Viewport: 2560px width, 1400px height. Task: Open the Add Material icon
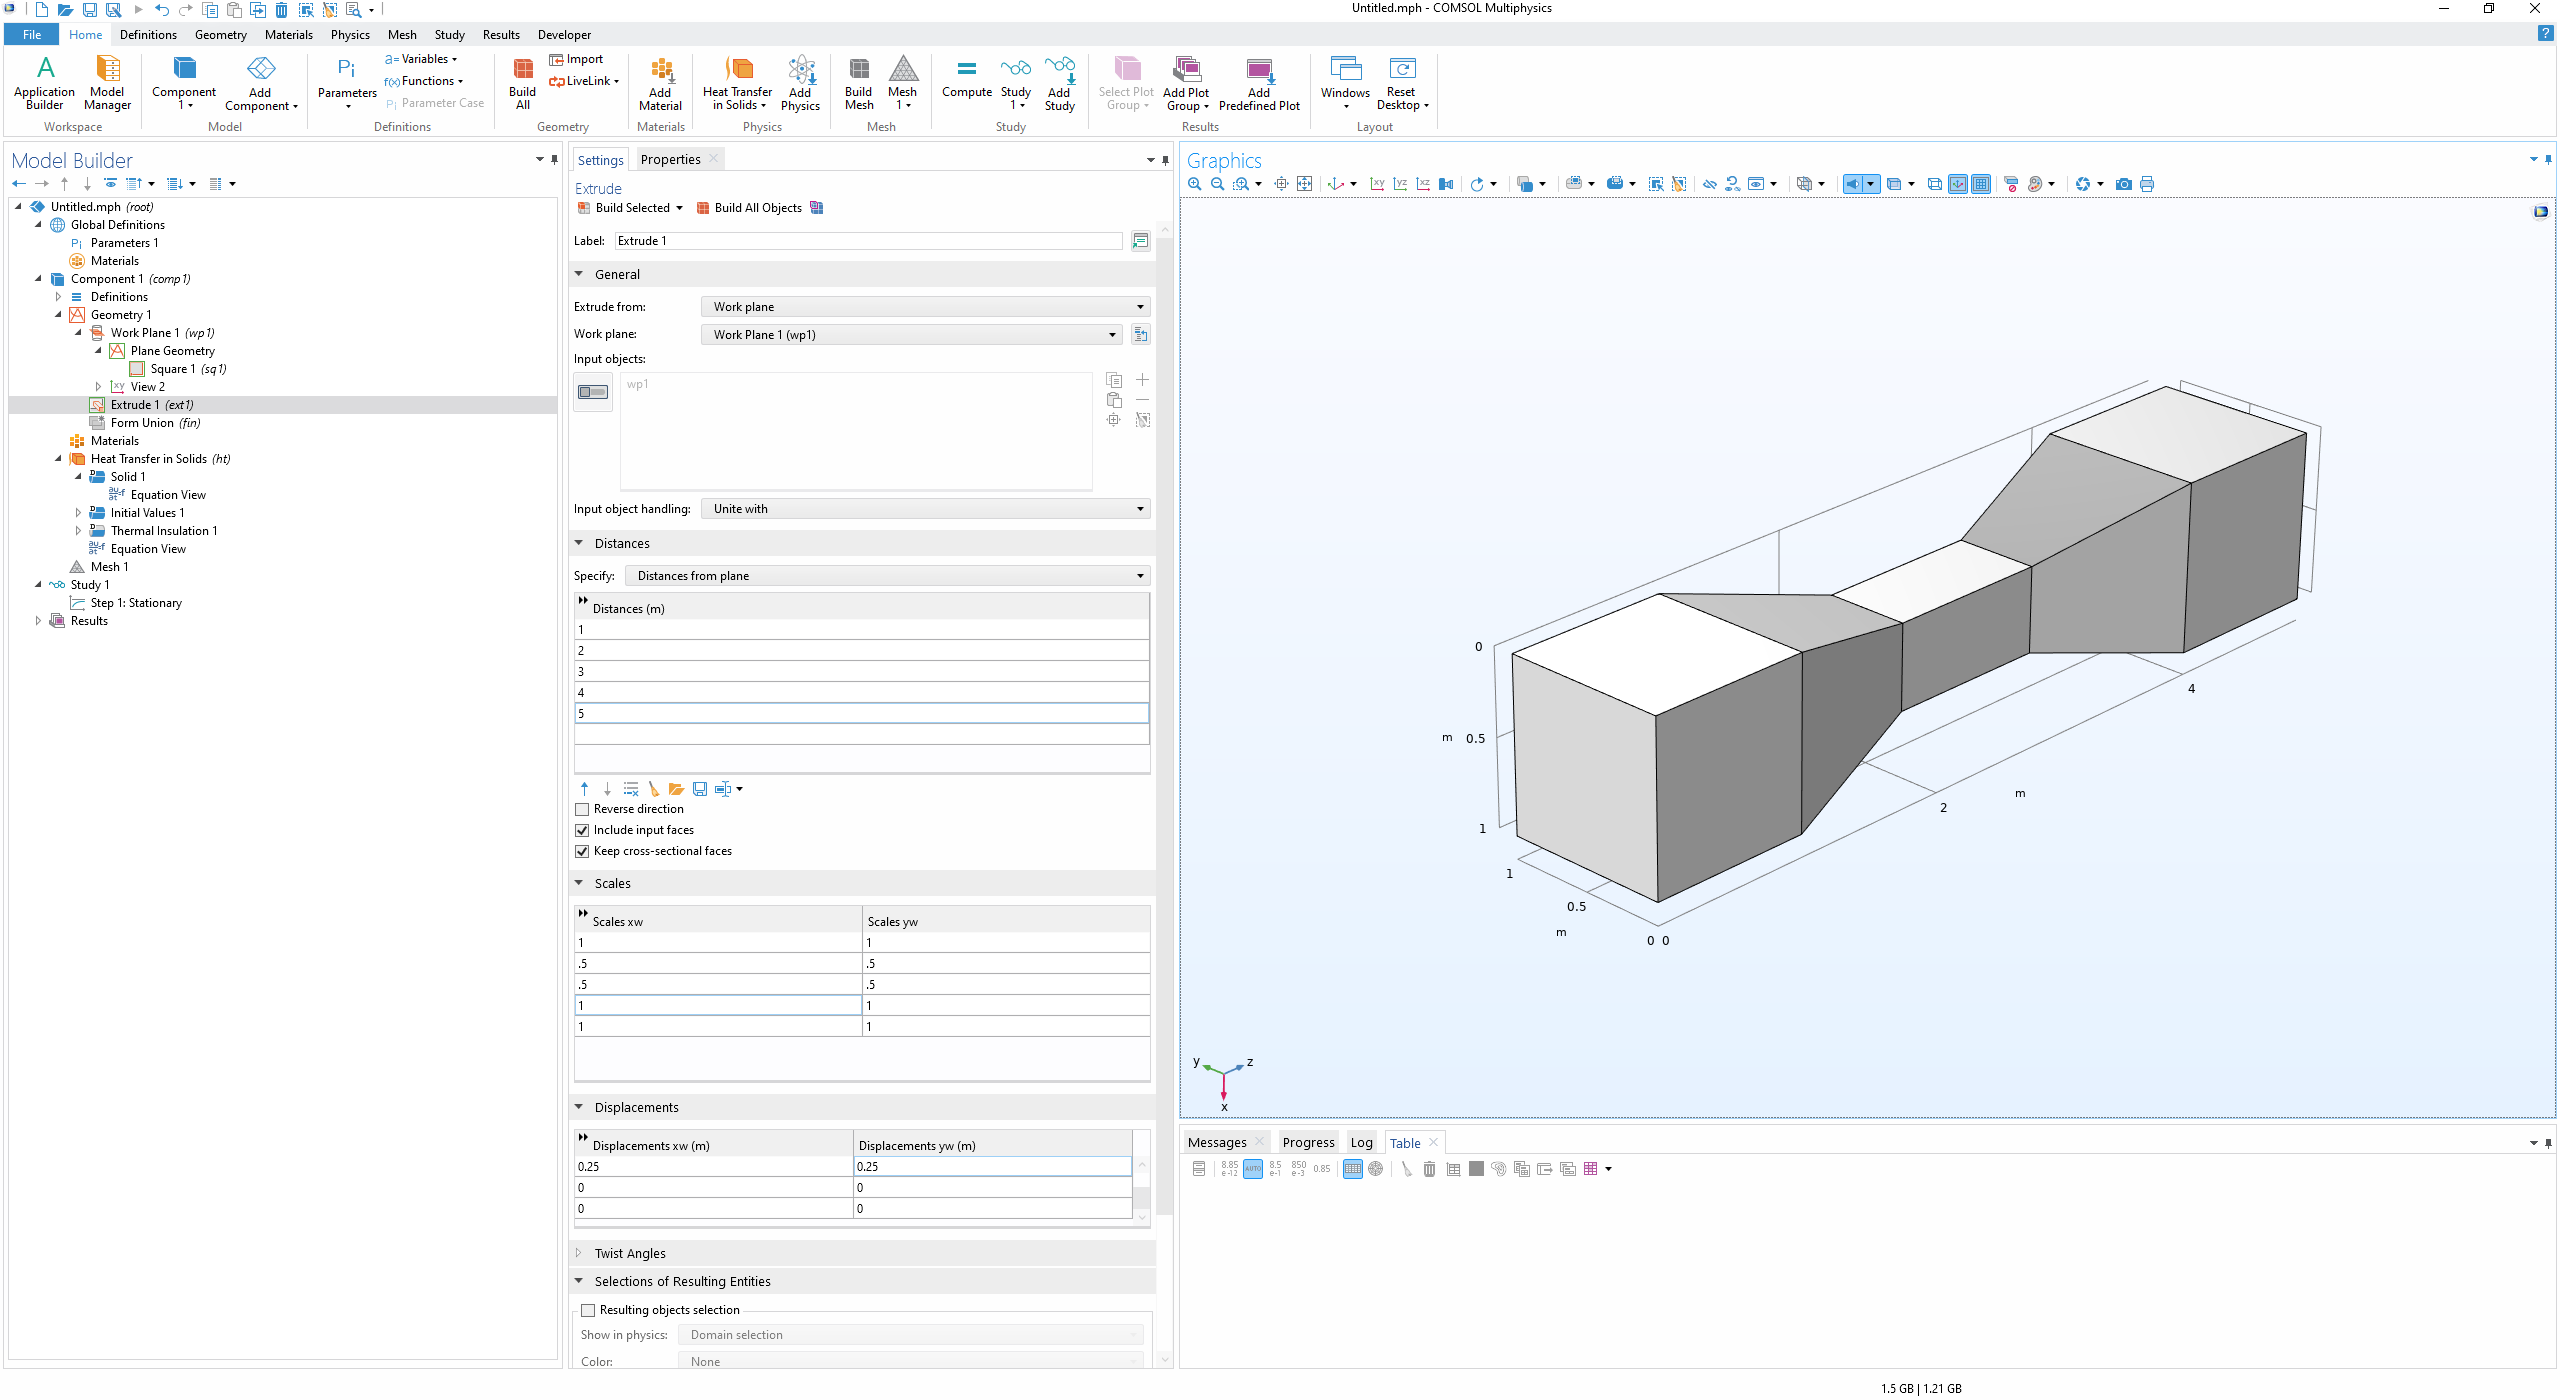coord(660,82)
